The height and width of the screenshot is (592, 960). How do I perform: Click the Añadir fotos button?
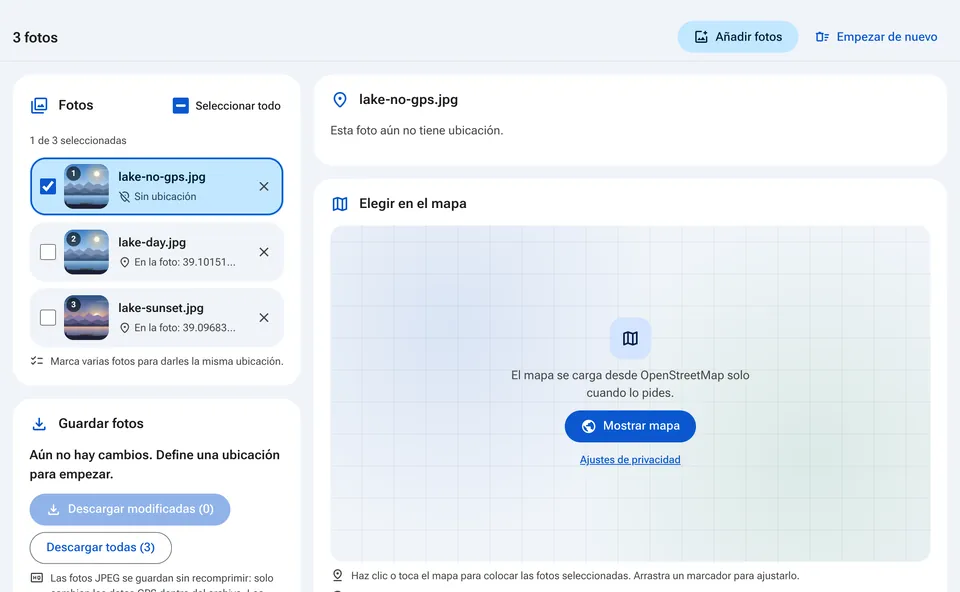(x=737, y=37)
